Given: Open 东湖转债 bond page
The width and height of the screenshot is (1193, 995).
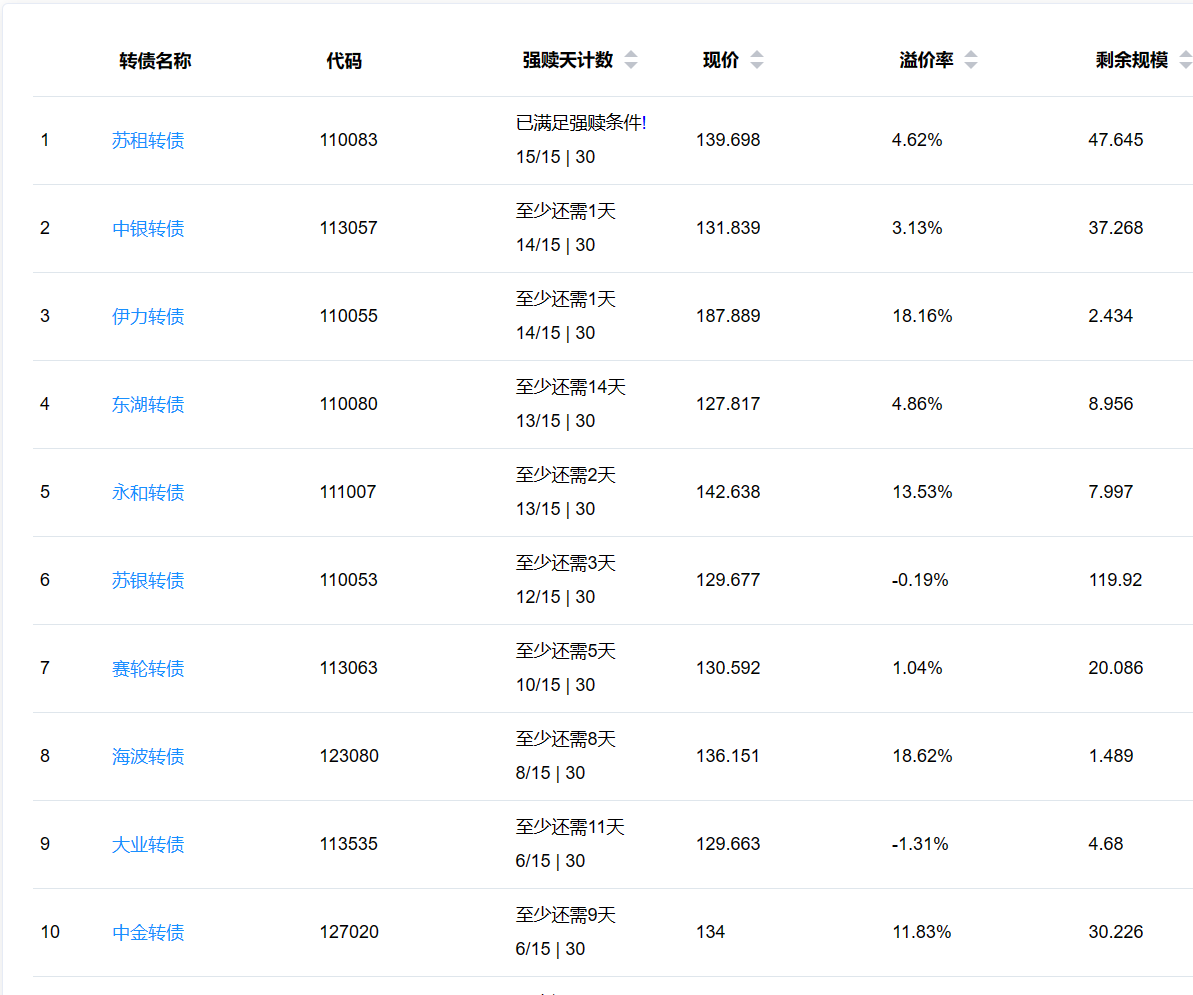Looking at the screenshot, I should pos(148,404).
